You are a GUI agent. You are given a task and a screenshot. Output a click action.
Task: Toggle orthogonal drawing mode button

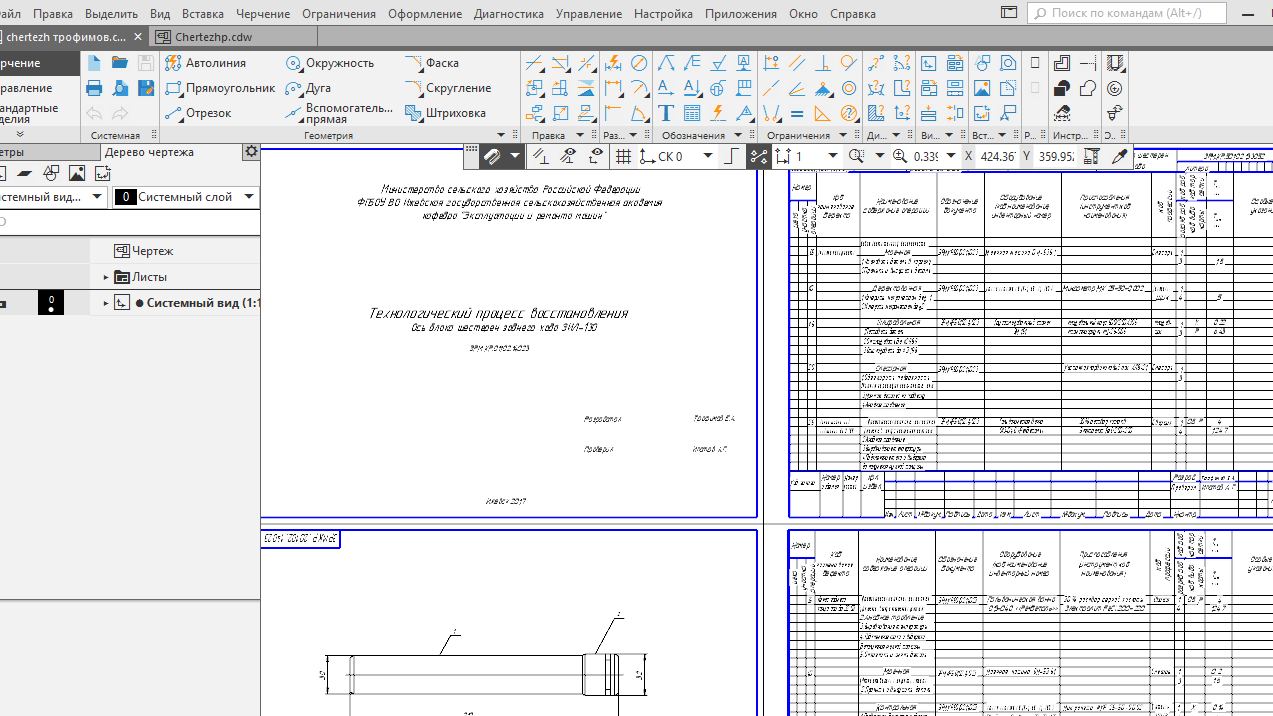(x=731, y=156)
